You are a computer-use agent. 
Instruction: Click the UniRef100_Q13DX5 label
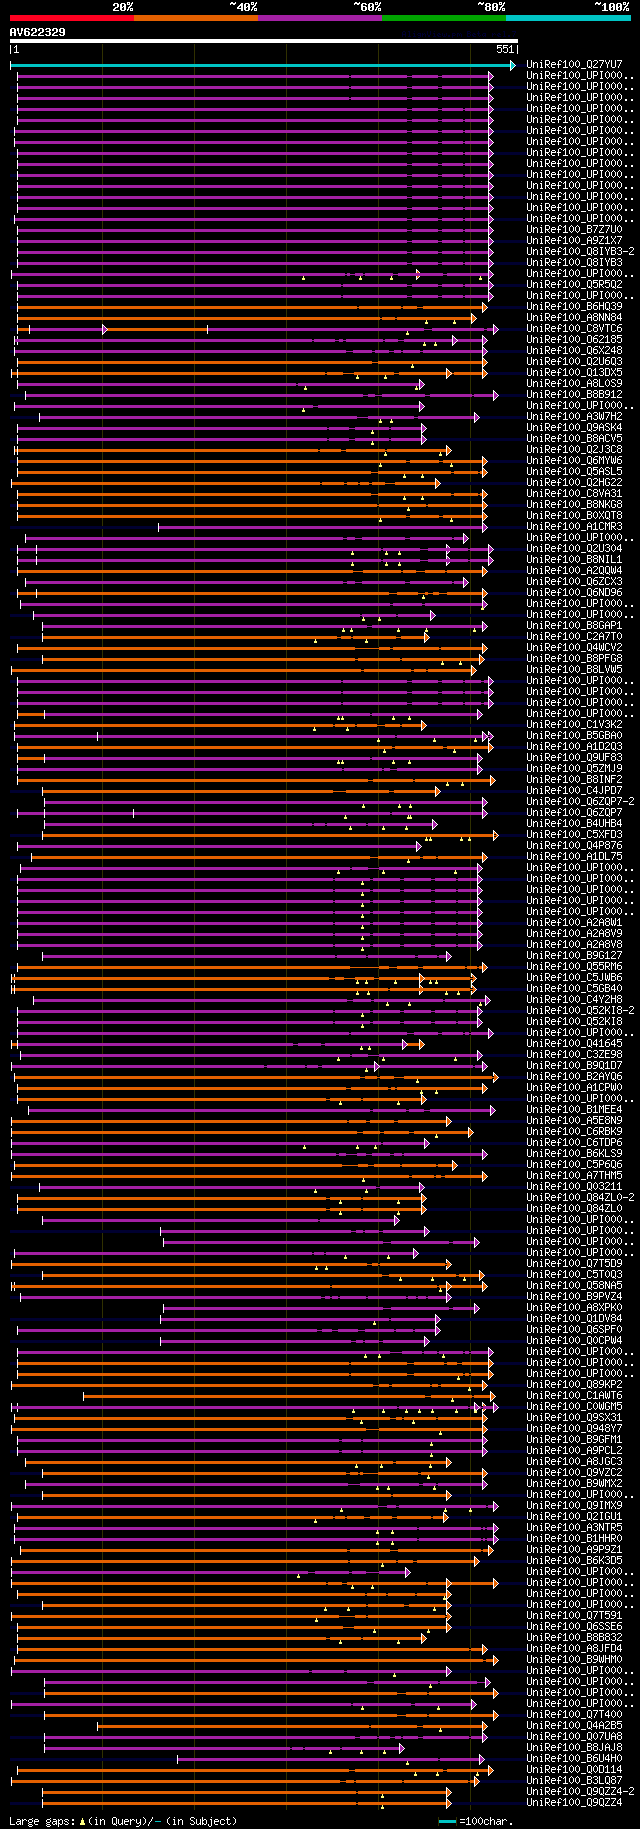[x=574, y=372]
